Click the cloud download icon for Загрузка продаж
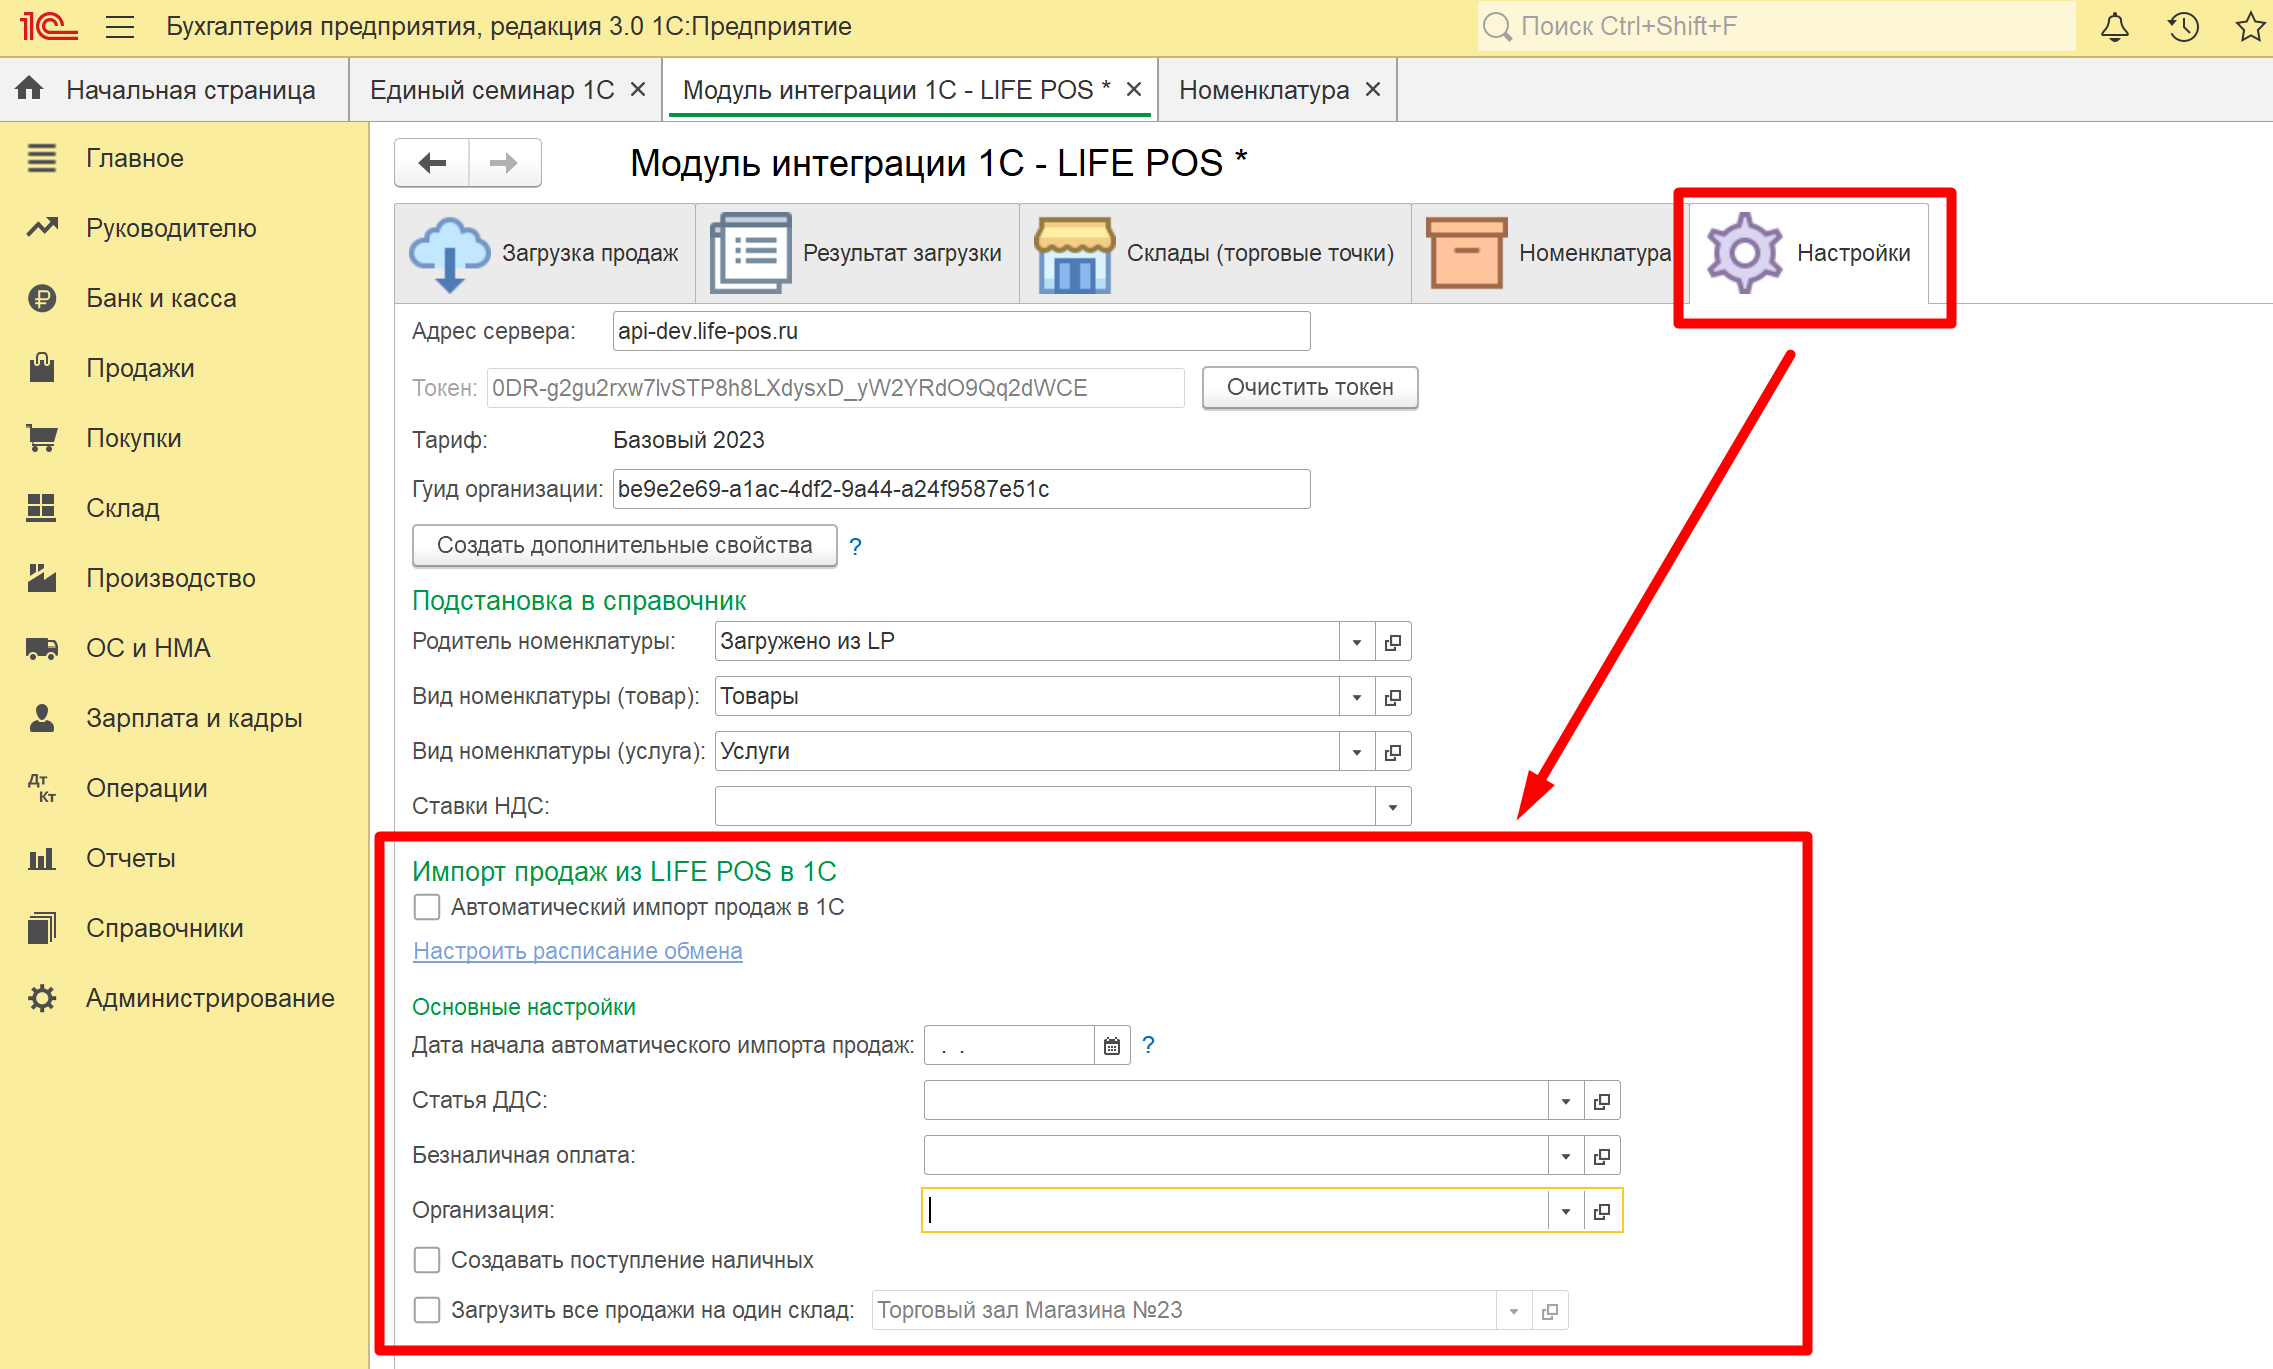Image resolution: width=2273 pixels, height=1369 pixels. click(x=449, y=254)
